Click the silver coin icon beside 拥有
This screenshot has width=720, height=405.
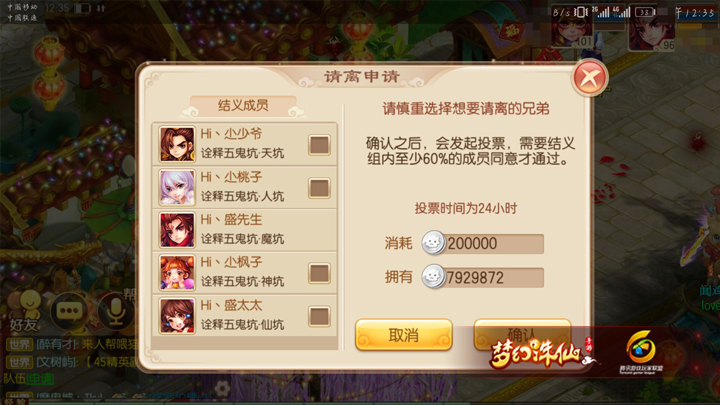433,277
